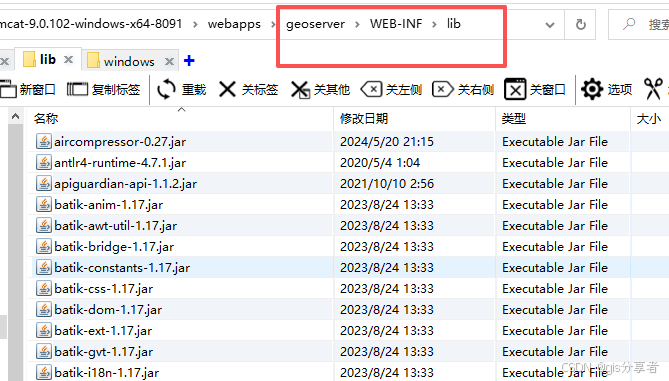Click the search box
The width and height of the screenshot is (669, 381).
[639, 24]
